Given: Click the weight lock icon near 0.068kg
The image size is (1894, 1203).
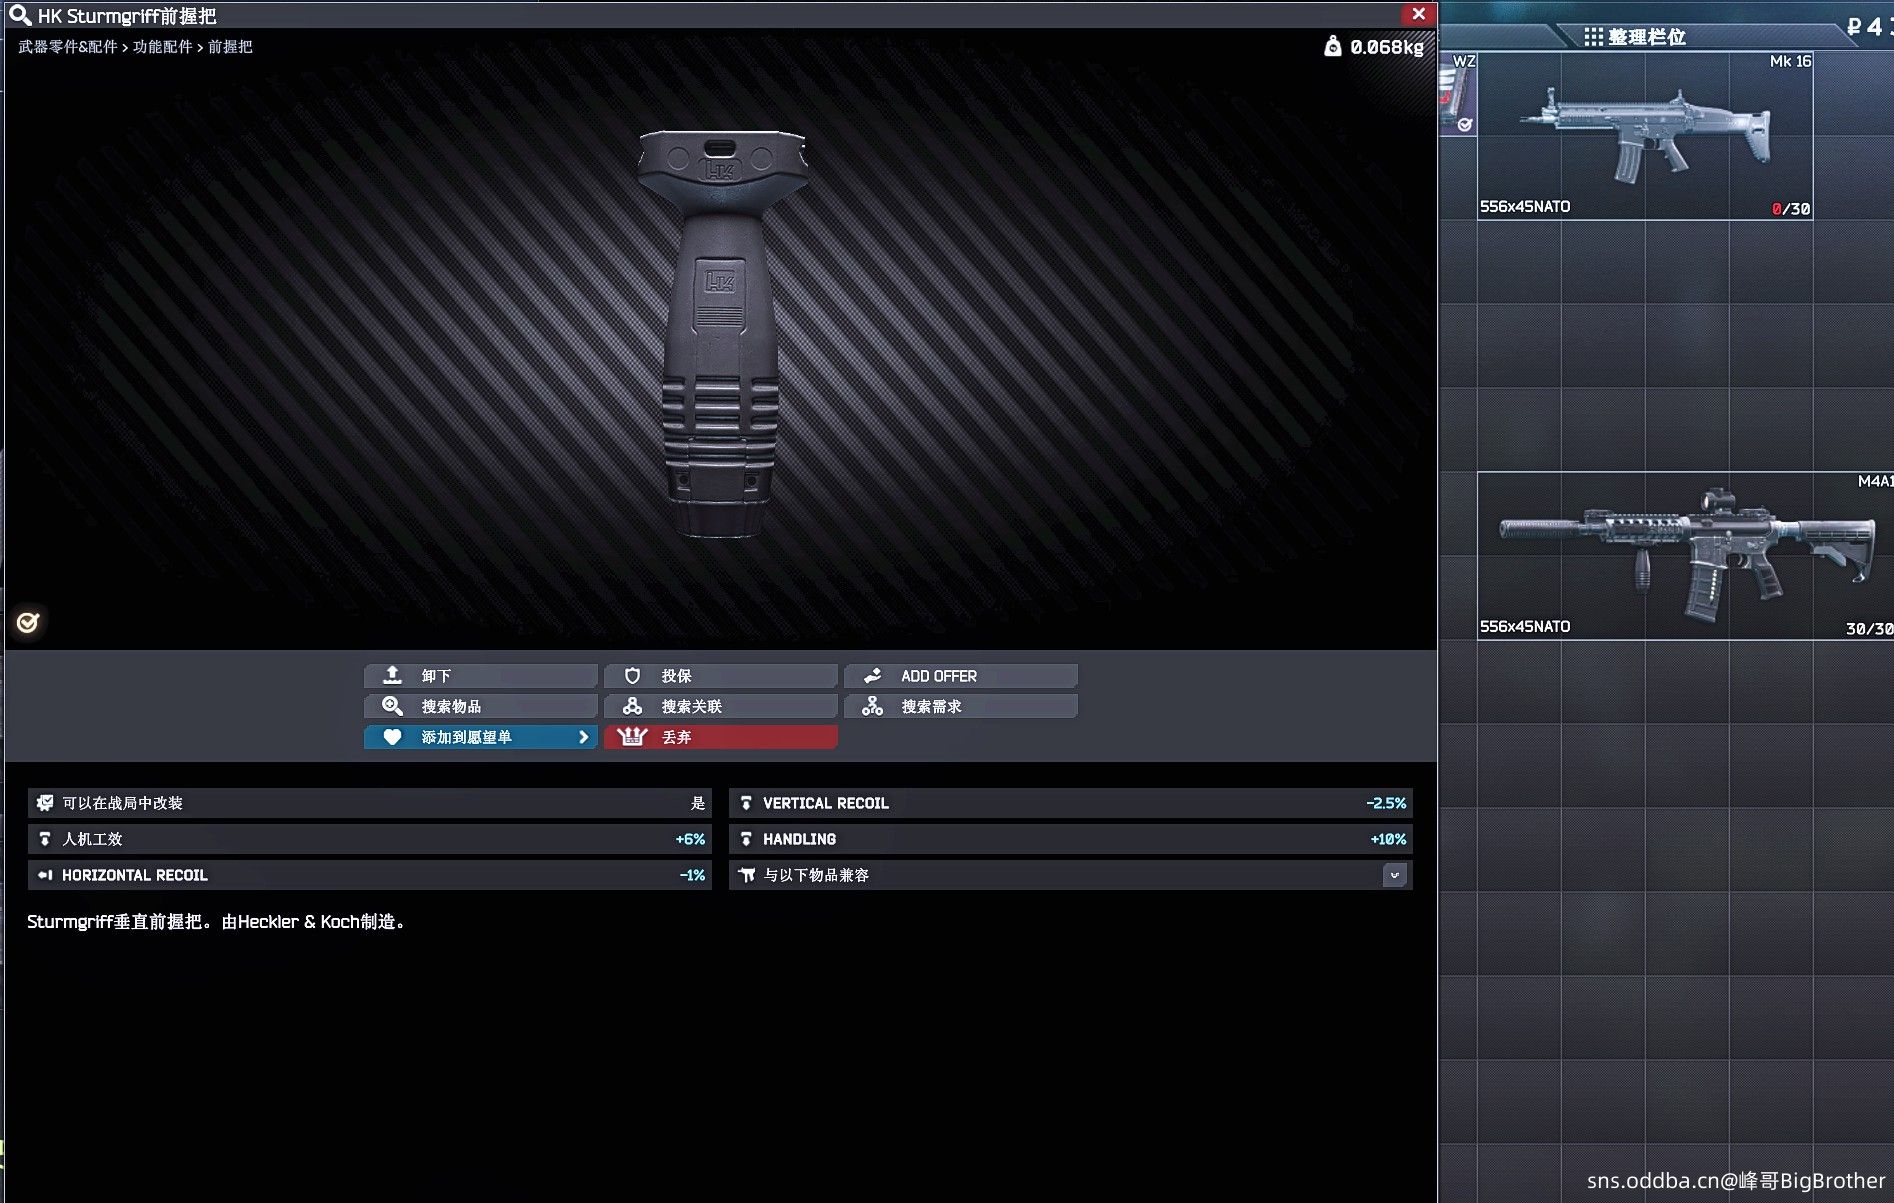Looking at the screenshot, I should pyautogui.click(x=1332, y=46).
